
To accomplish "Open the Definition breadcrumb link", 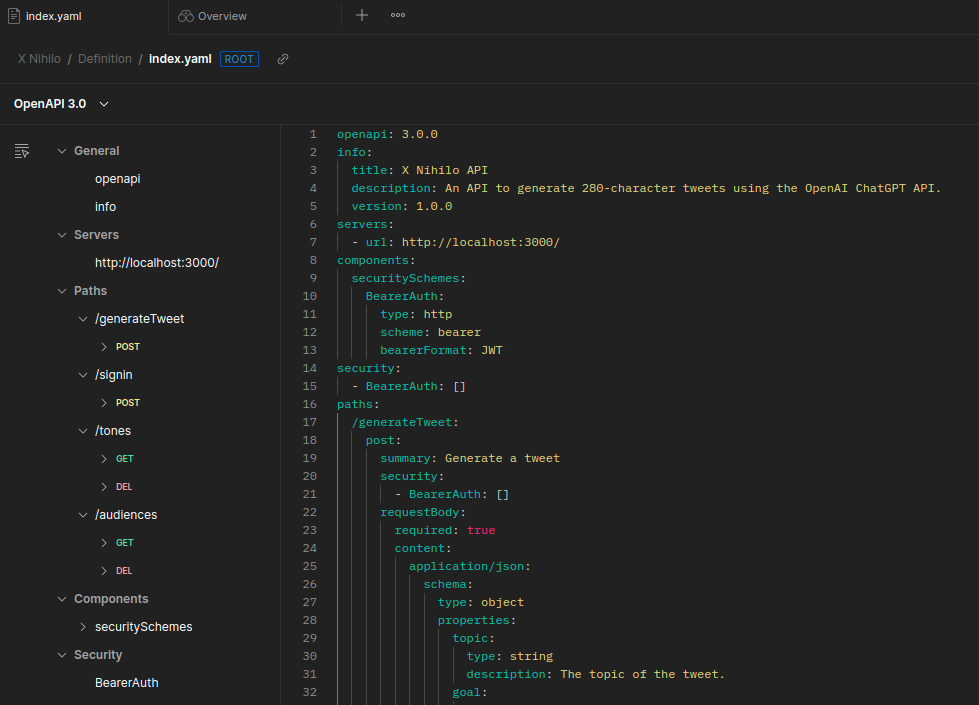I will tap(104, 59).
